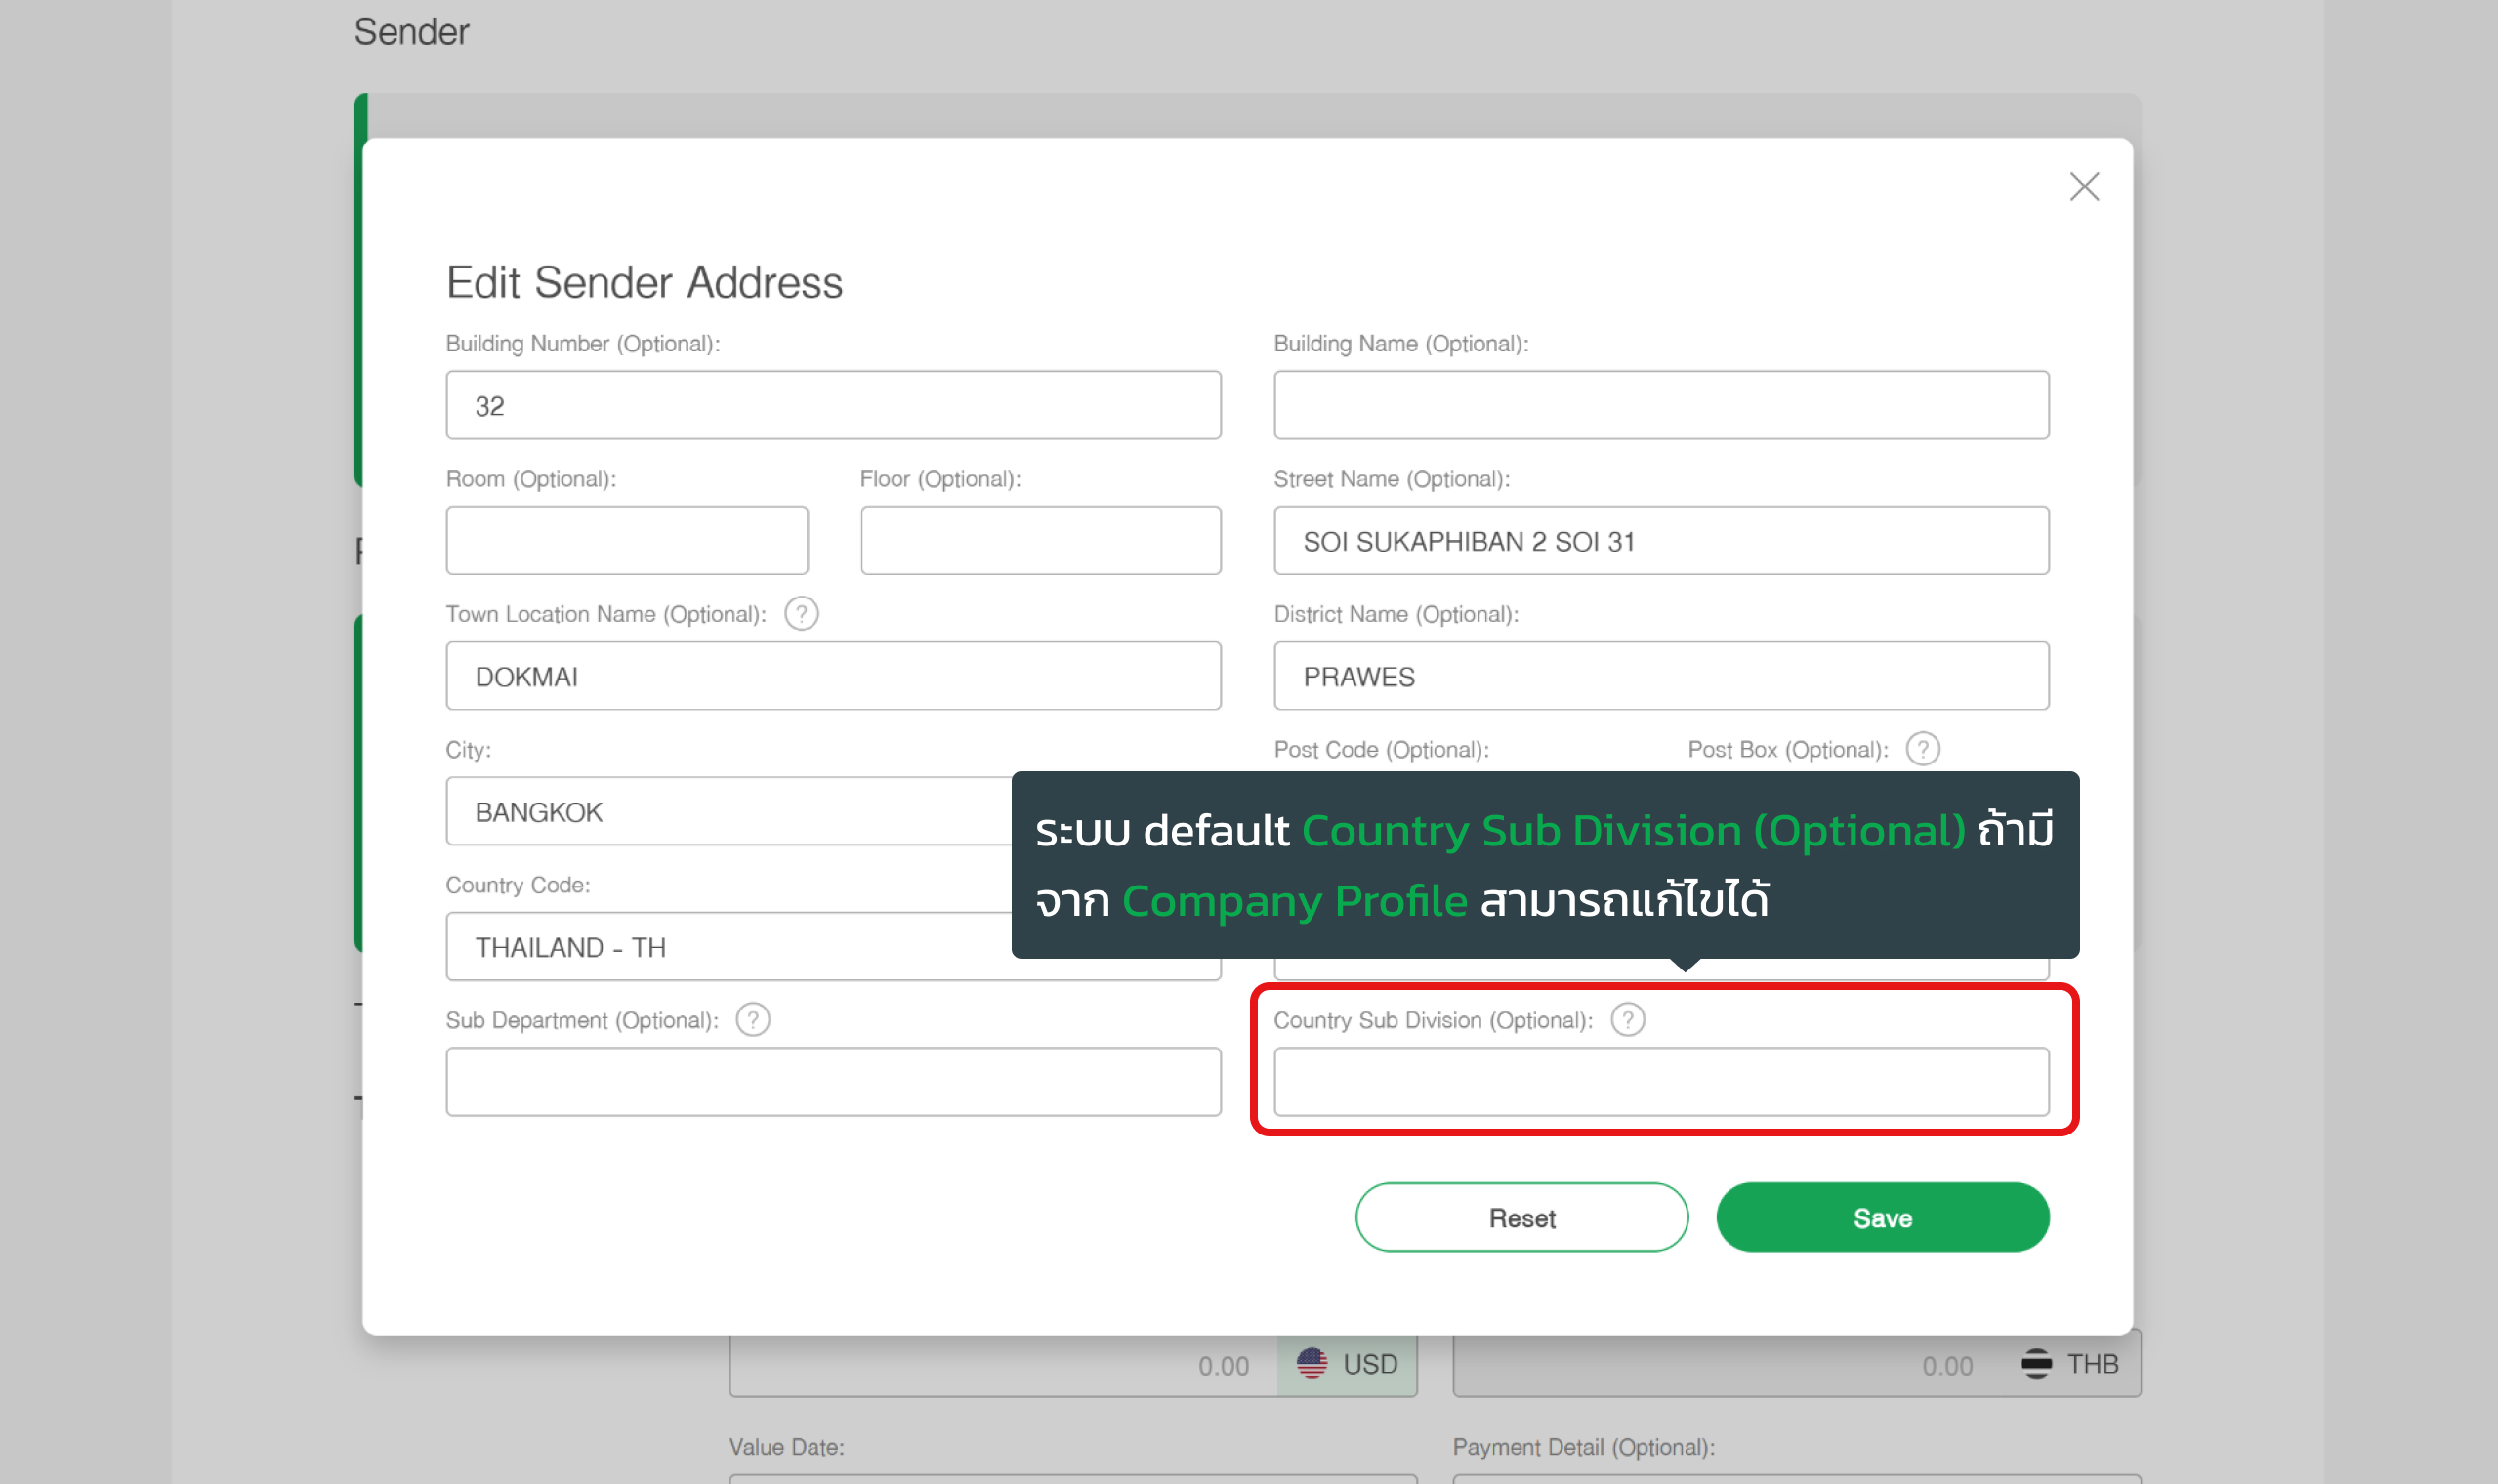Click the USD flag currency icon
2500x1484 pixels.
(1313, 1364)
